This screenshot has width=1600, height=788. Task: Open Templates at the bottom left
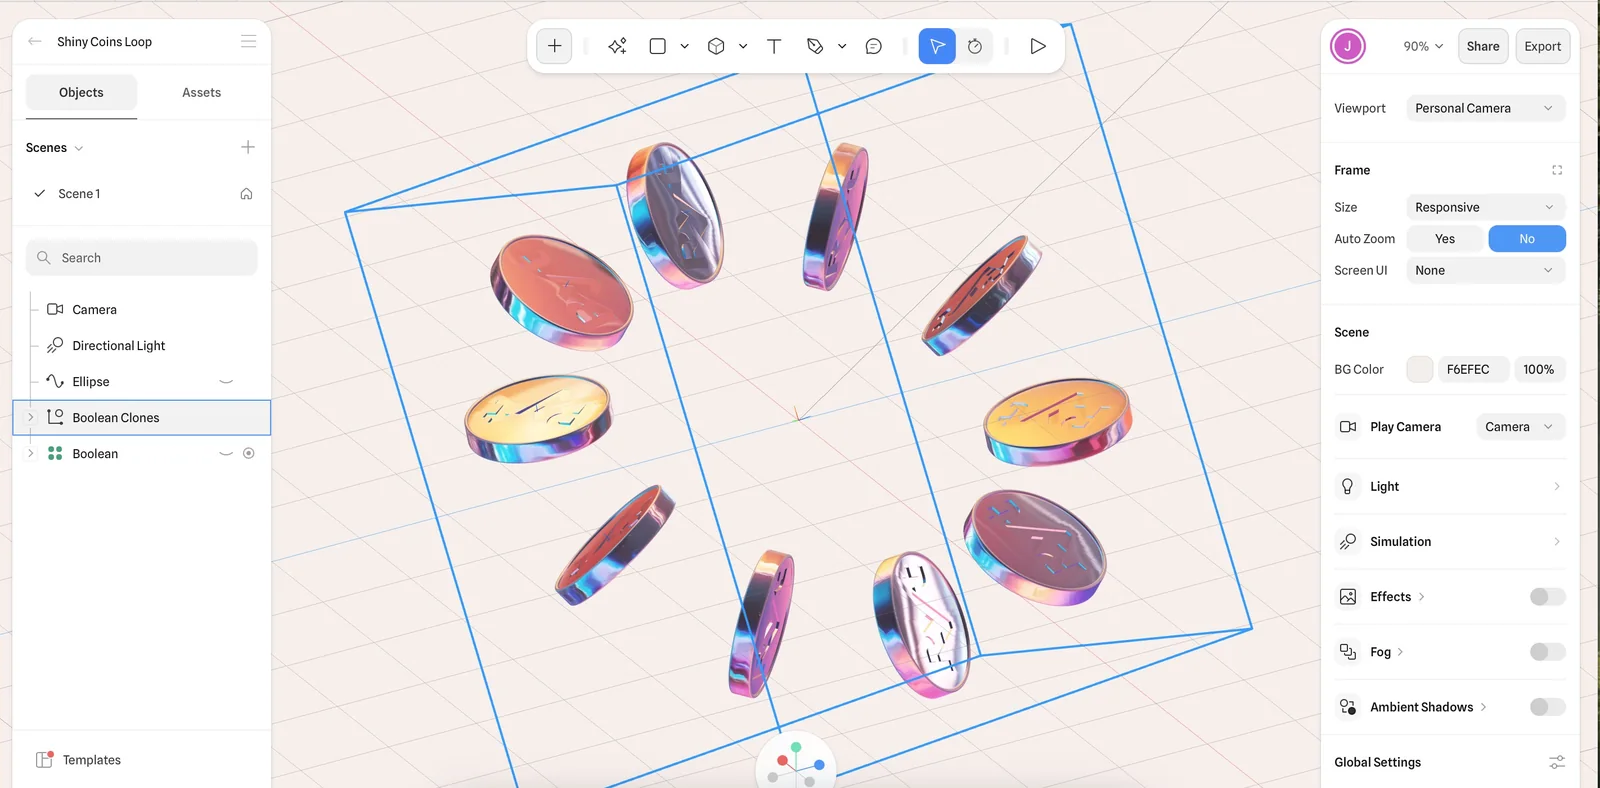click(x=78, y=760)
